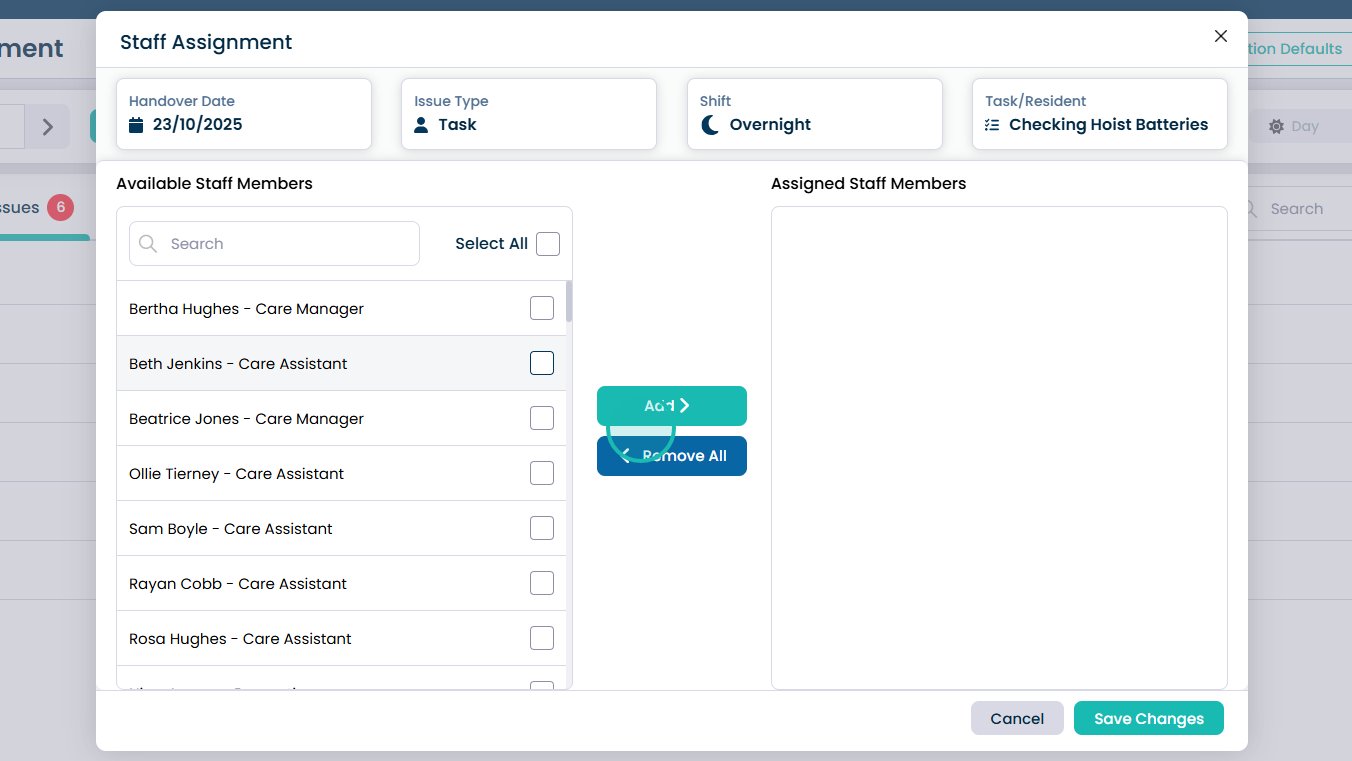The height and width of the screenshot is (761, 1352).
Task: Save changes to staff assignment
Action: point(1148,718)
